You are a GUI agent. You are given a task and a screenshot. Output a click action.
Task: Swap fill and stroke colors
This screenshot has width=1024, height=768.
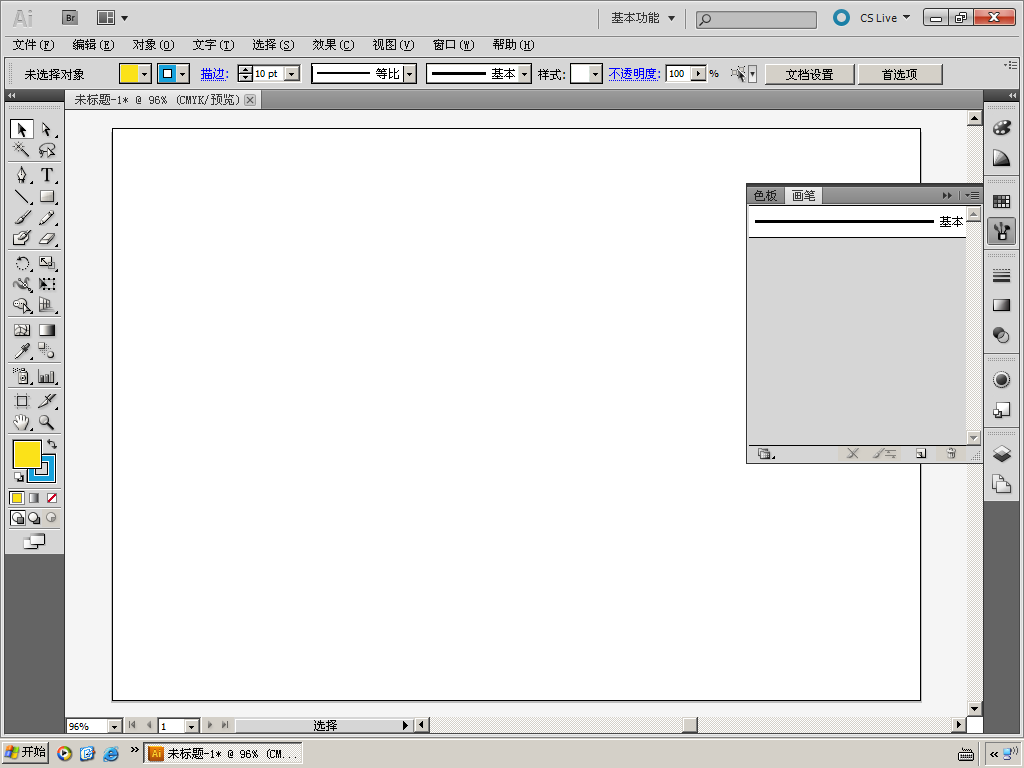coord(52,444)
